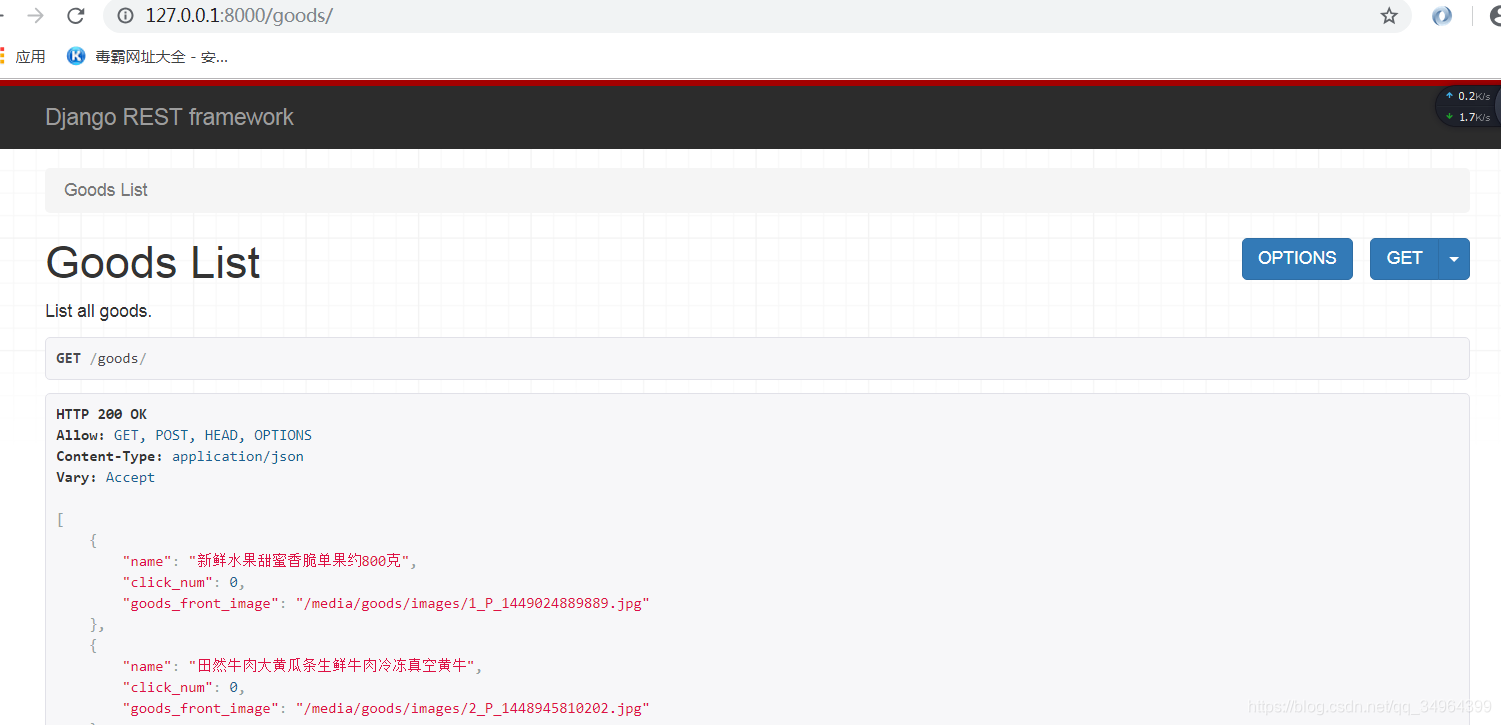Click the 'GET /goods/' request line
Screen dimensions: 1501x725
tap(101, 358)
